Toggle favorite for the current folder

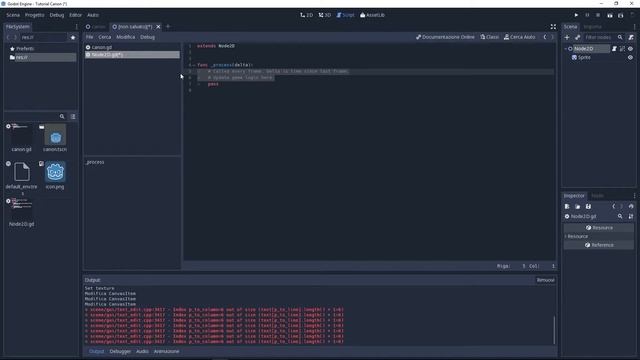point(73,38)
